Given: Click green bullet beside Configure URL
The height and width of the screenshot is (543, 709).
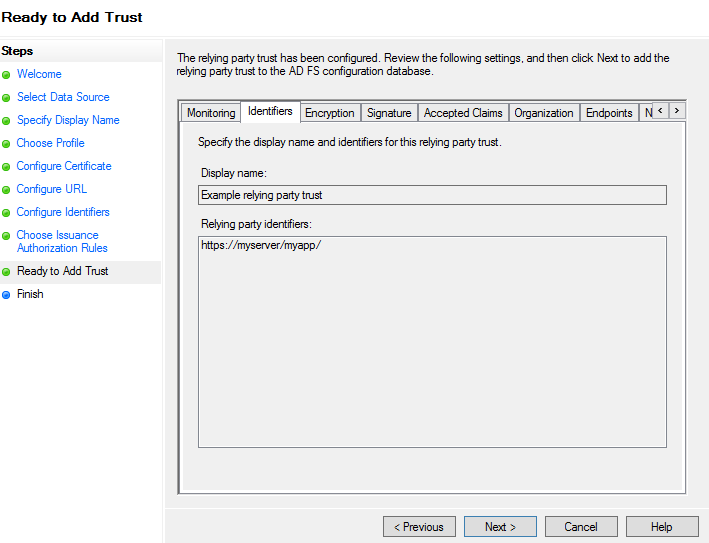Looking at the screenshot, I should click(6, 190).
